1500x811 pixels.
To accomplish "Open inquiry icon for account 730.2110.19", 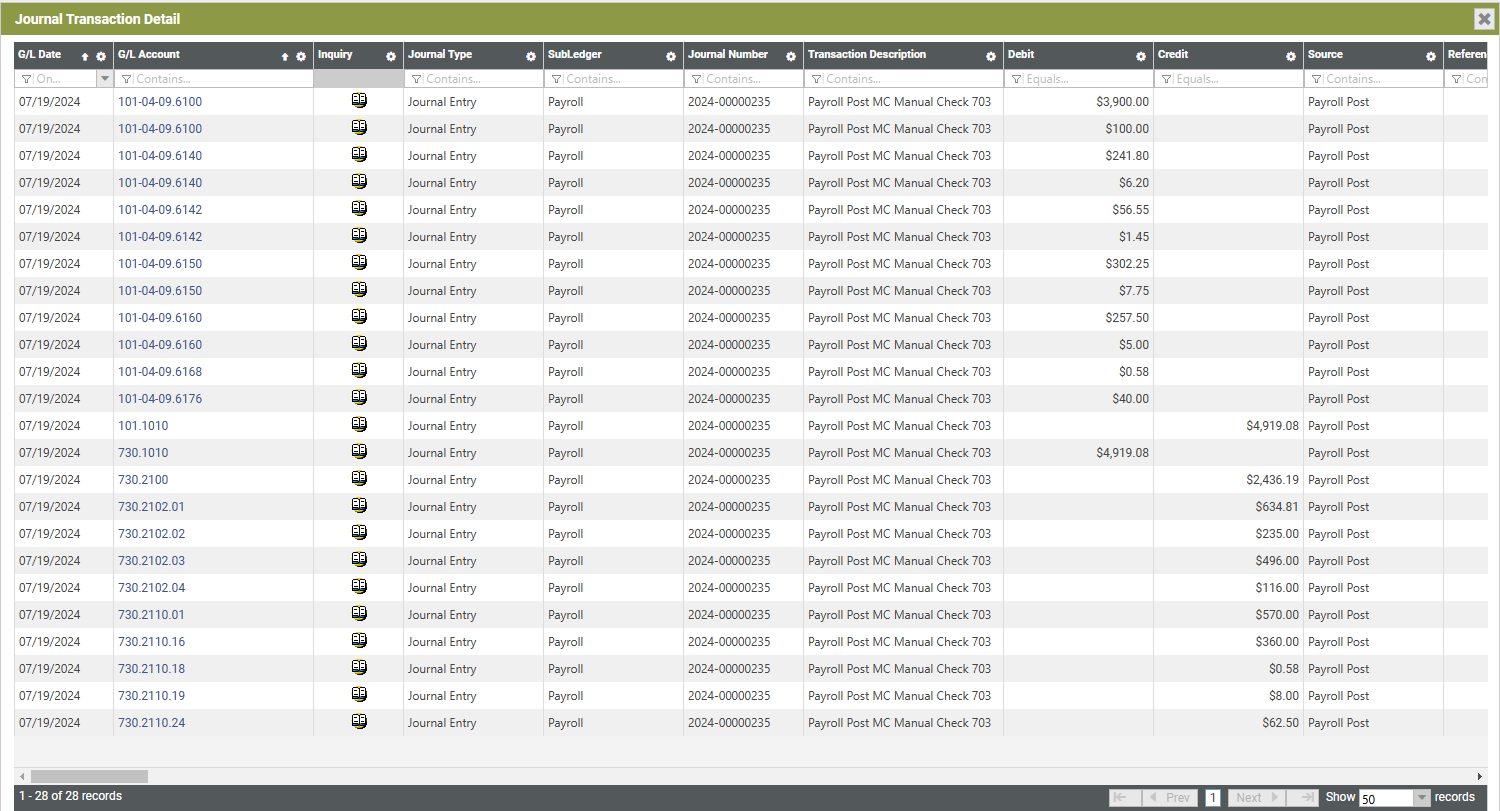I will click(359, 694).
